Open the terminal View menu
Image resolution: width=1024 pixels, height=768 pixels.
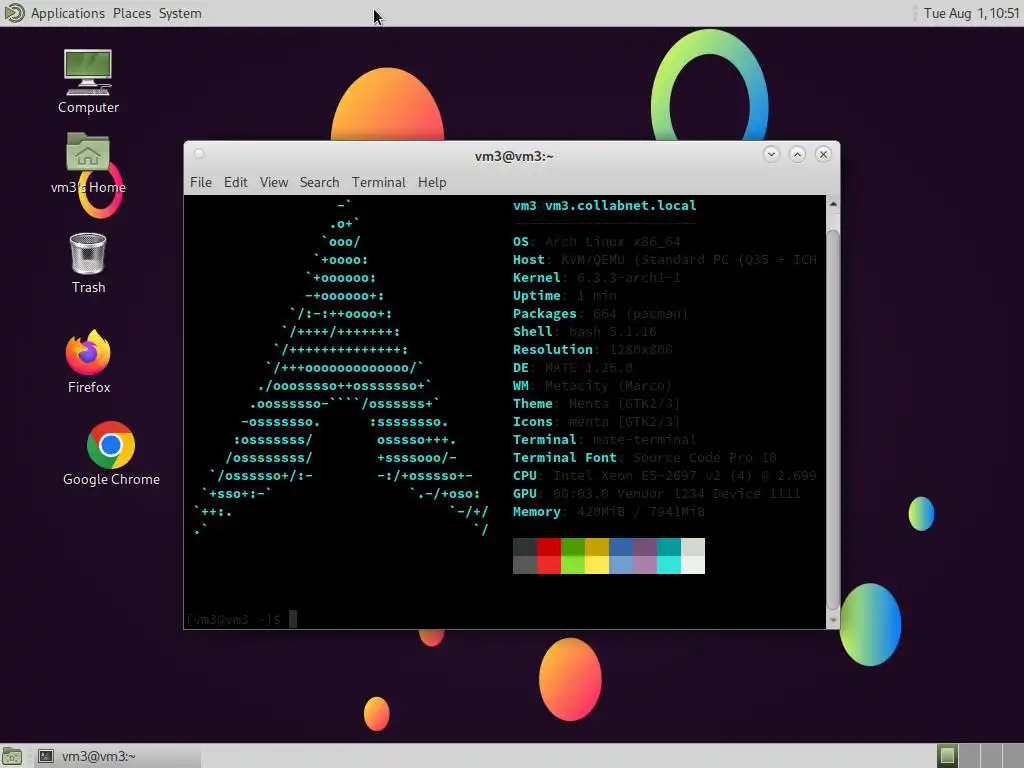[274, 182]
